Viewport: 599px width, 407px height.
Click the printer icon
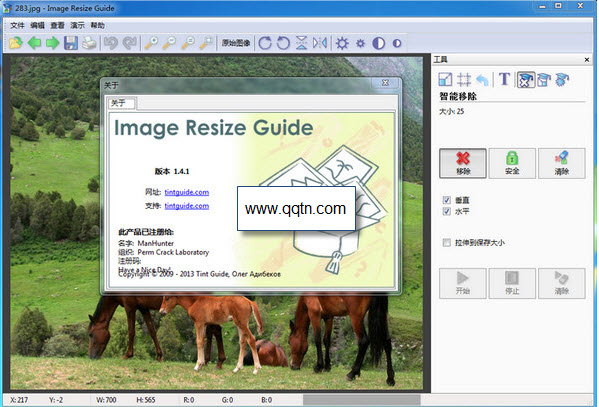[89, 43]
